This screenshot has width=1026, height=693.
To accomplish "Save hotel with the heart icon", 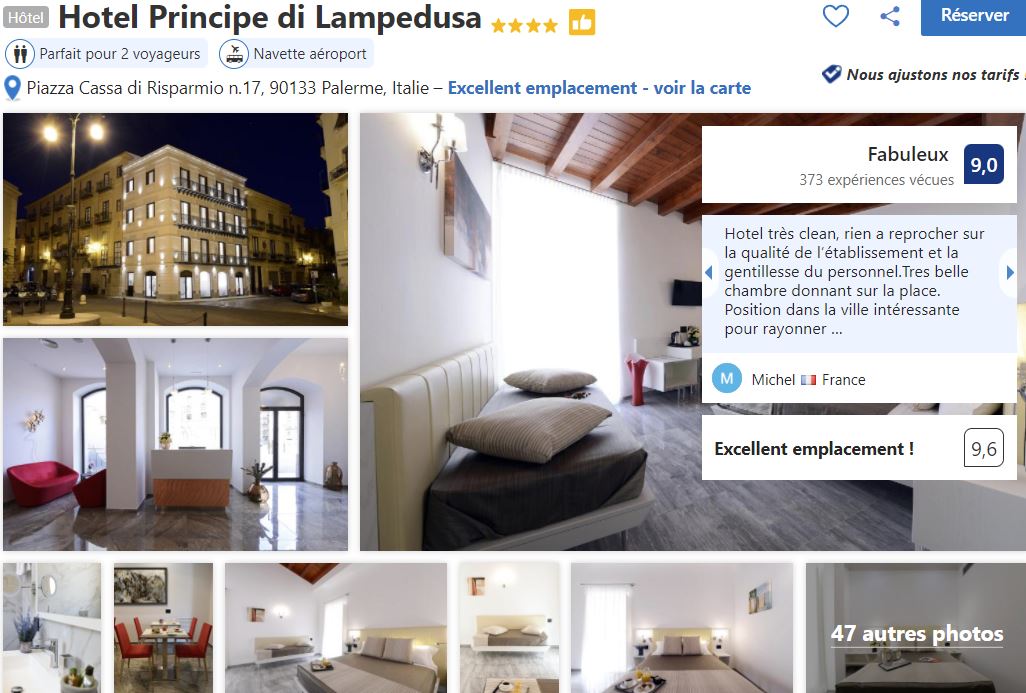I will pyautogui.click(x=836, y=15).
